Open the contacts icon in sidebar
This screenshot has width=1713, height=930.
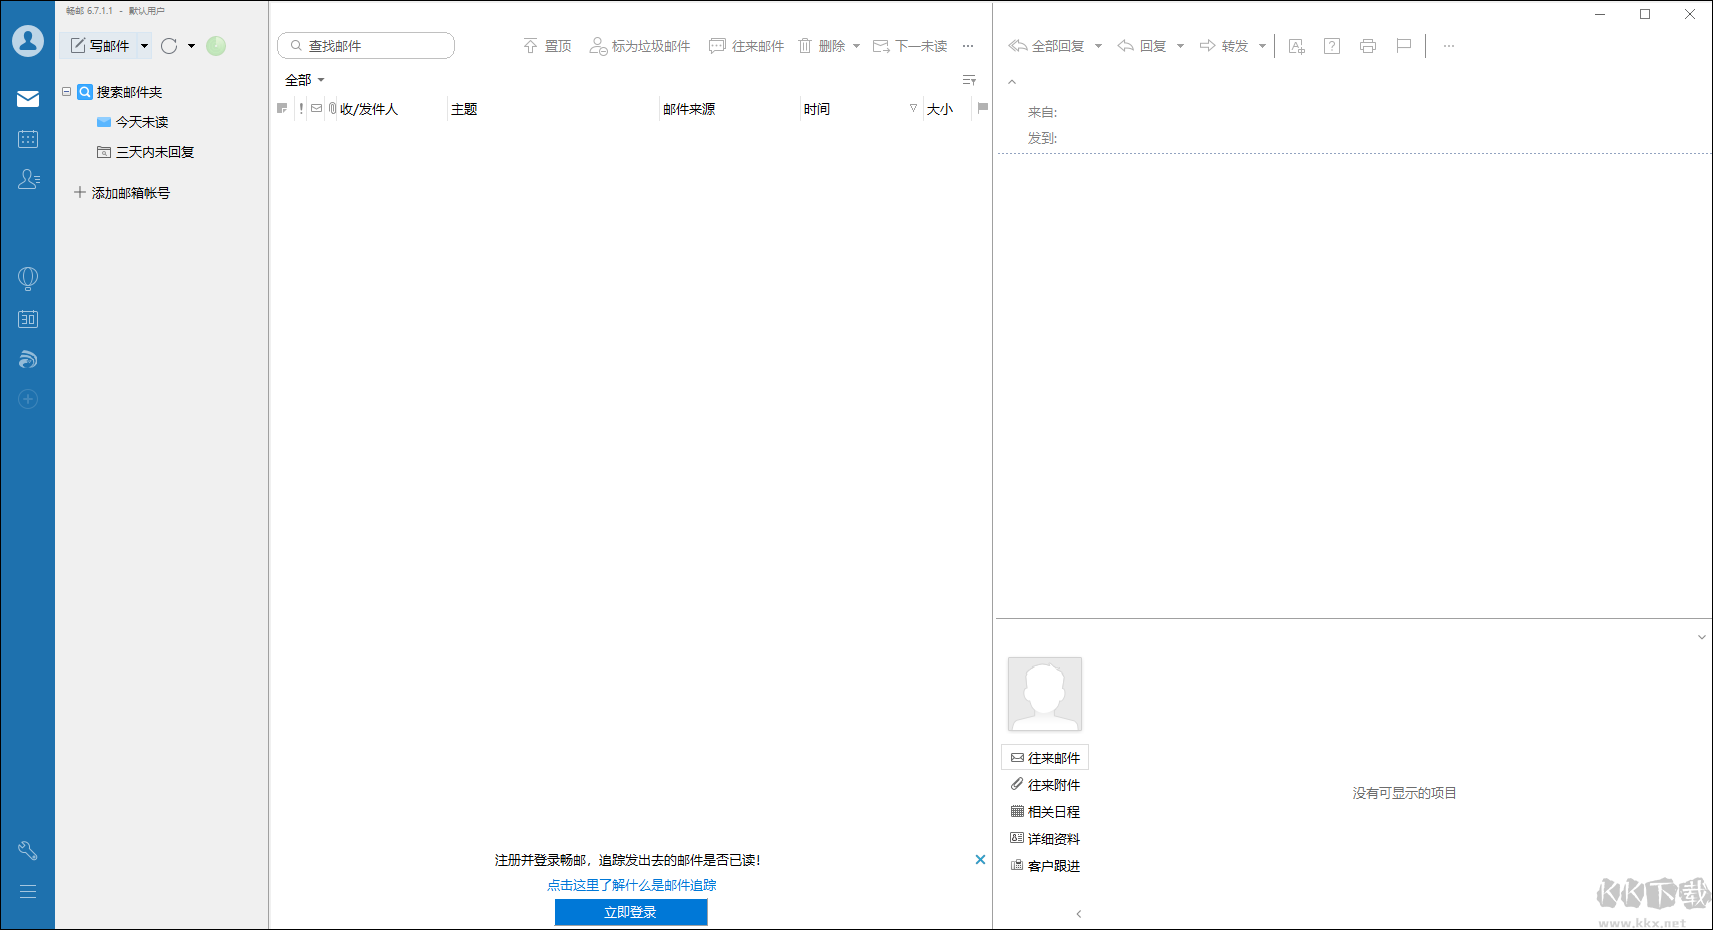[28, 179]
